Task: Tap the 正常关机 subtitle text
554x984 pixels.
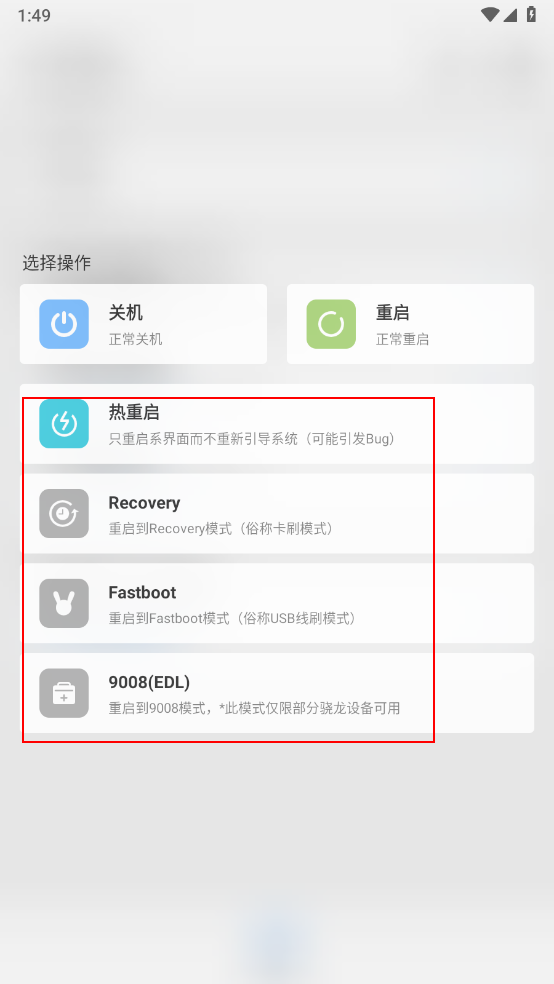Action: click(x=136, y=340)
